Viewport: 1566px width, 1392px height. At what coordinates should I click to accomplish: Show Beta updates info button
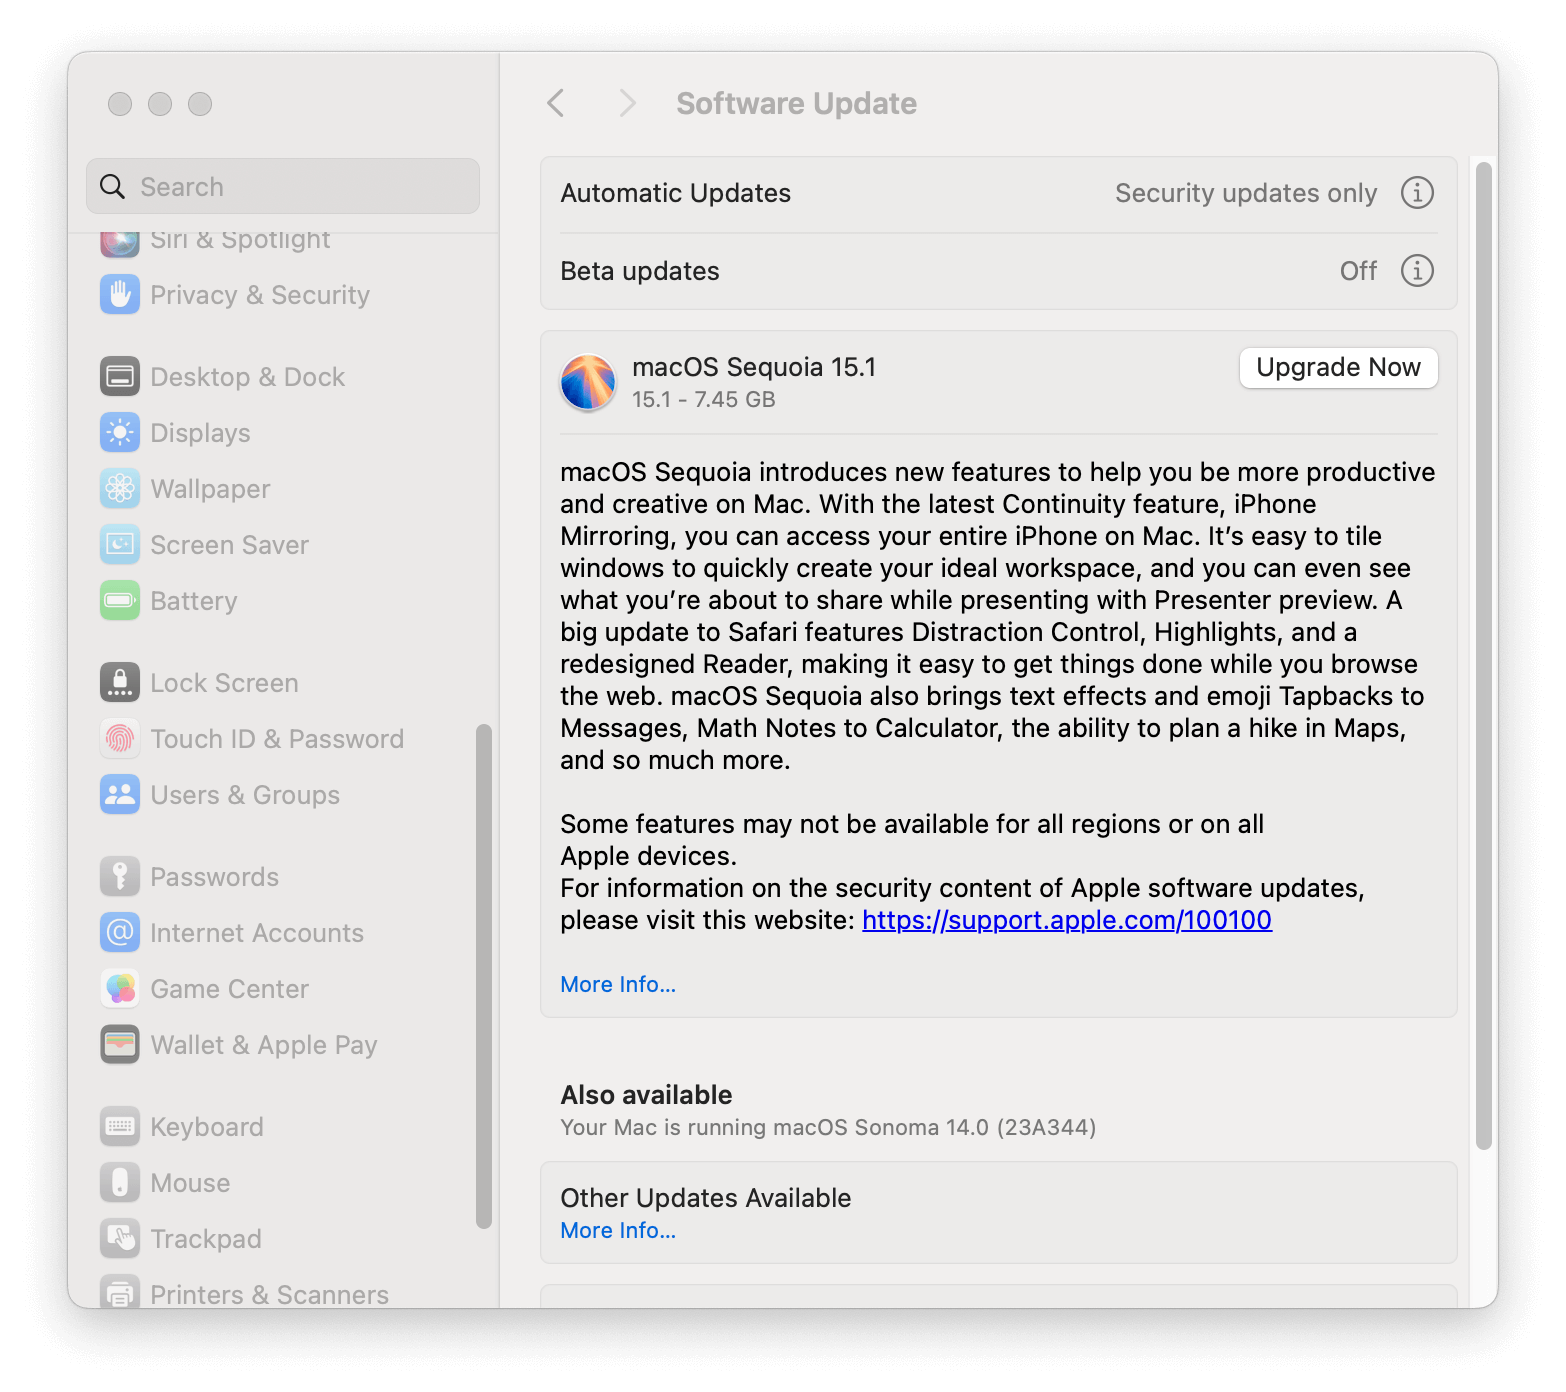(x=1417, y=270)
